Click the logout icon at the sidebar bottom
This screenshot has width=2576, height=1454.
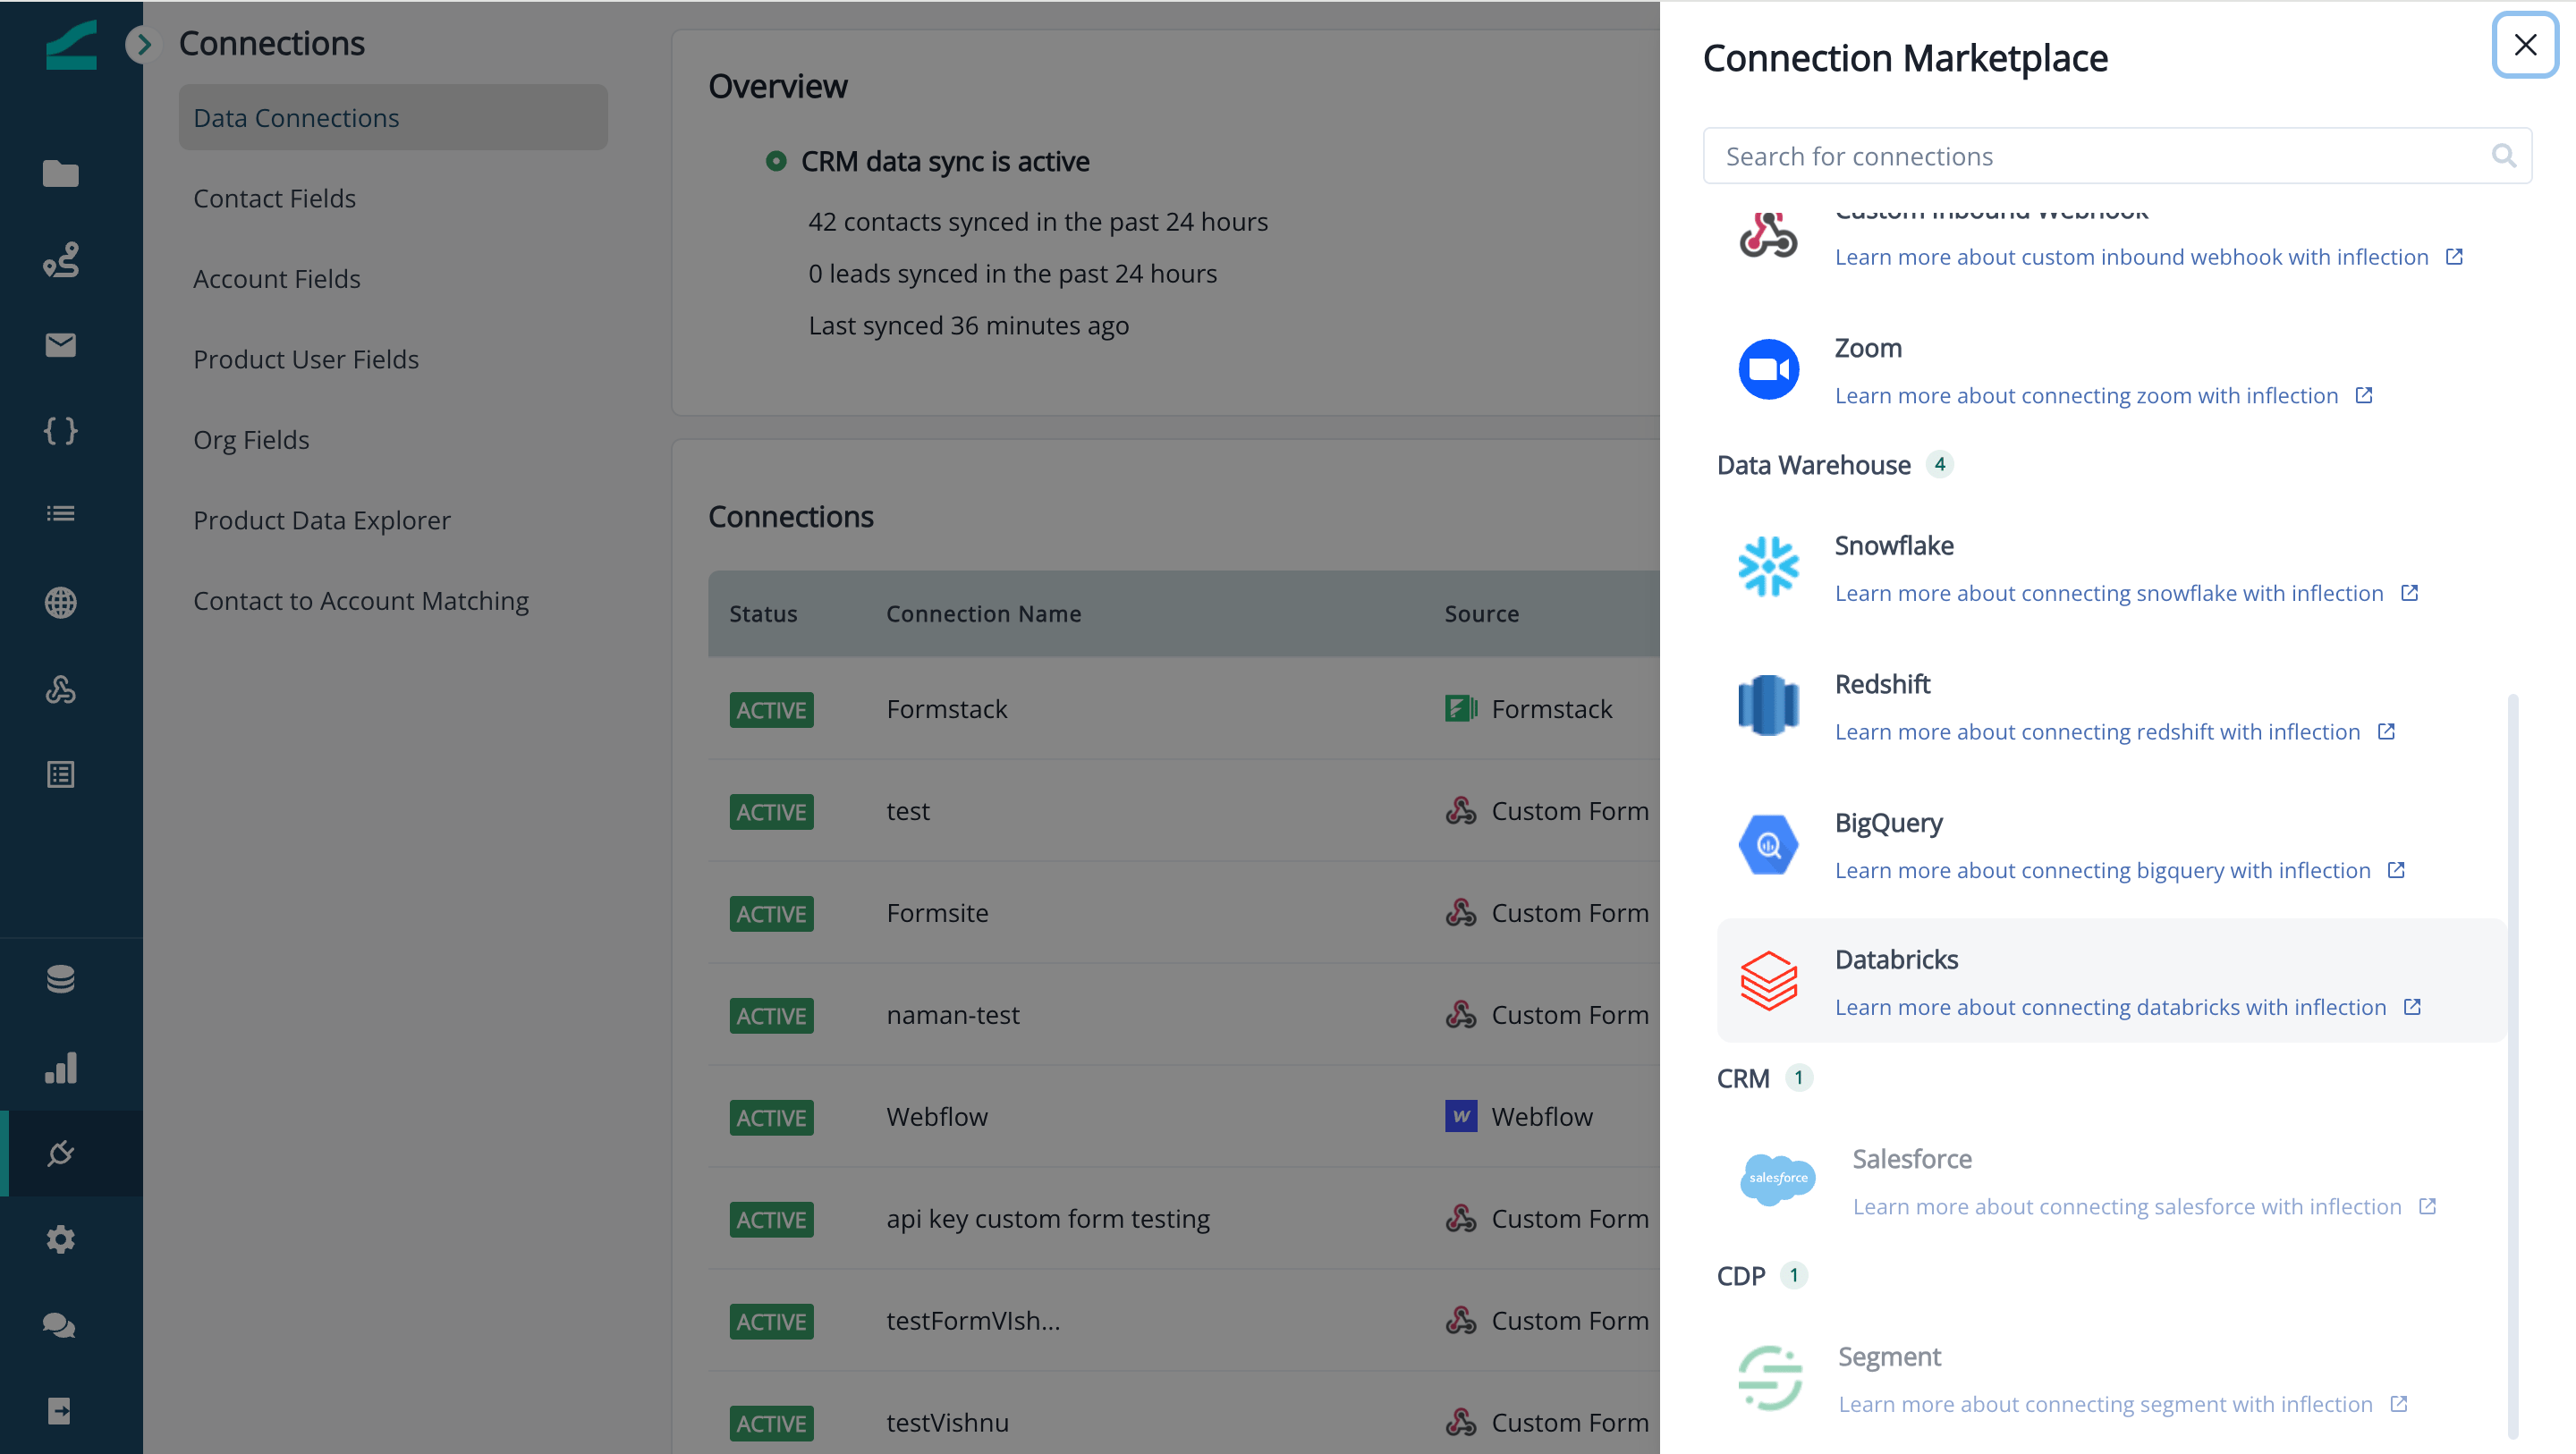(x=59, y=1411)
